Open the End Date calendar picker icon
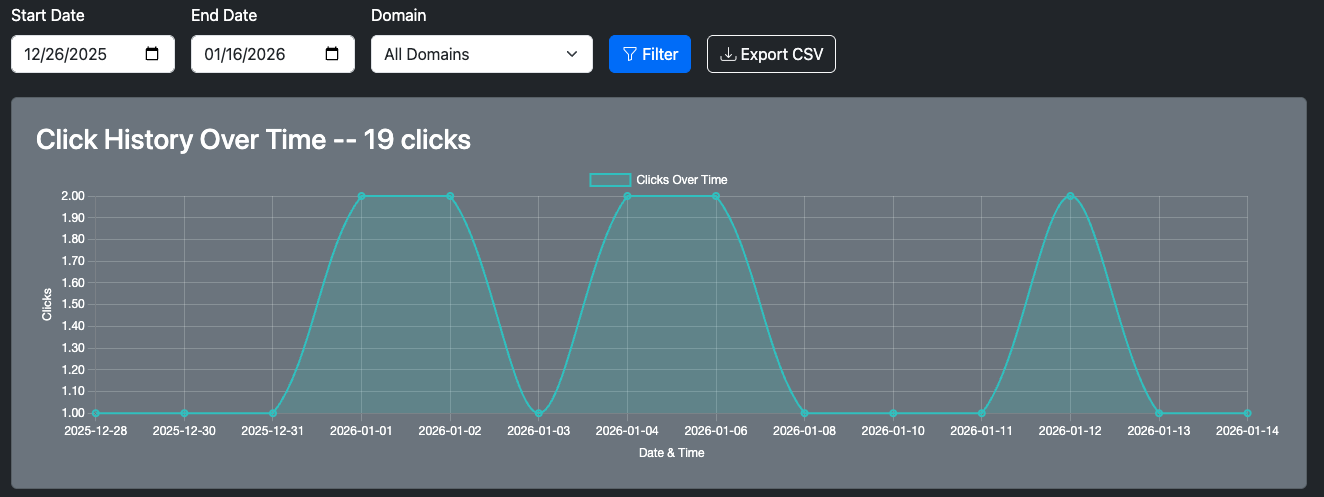The image size is (1324, 497). coord(332,54)
